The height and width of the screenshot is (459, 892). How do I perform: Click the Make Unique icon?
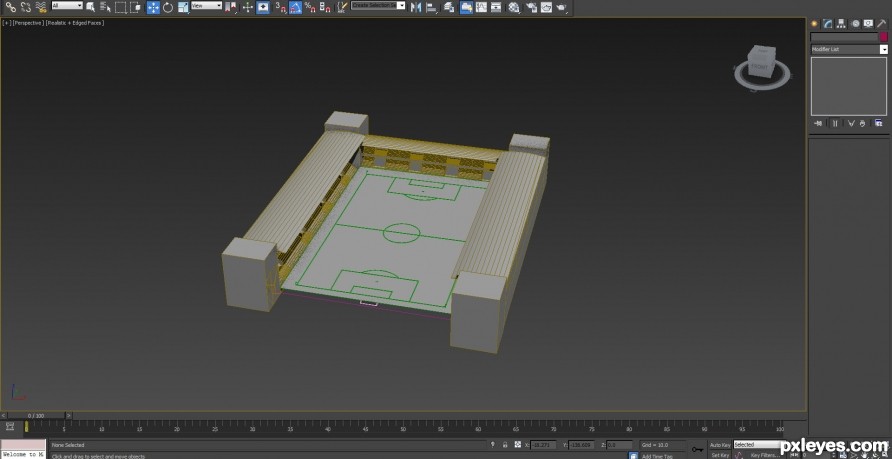point(851,123)
